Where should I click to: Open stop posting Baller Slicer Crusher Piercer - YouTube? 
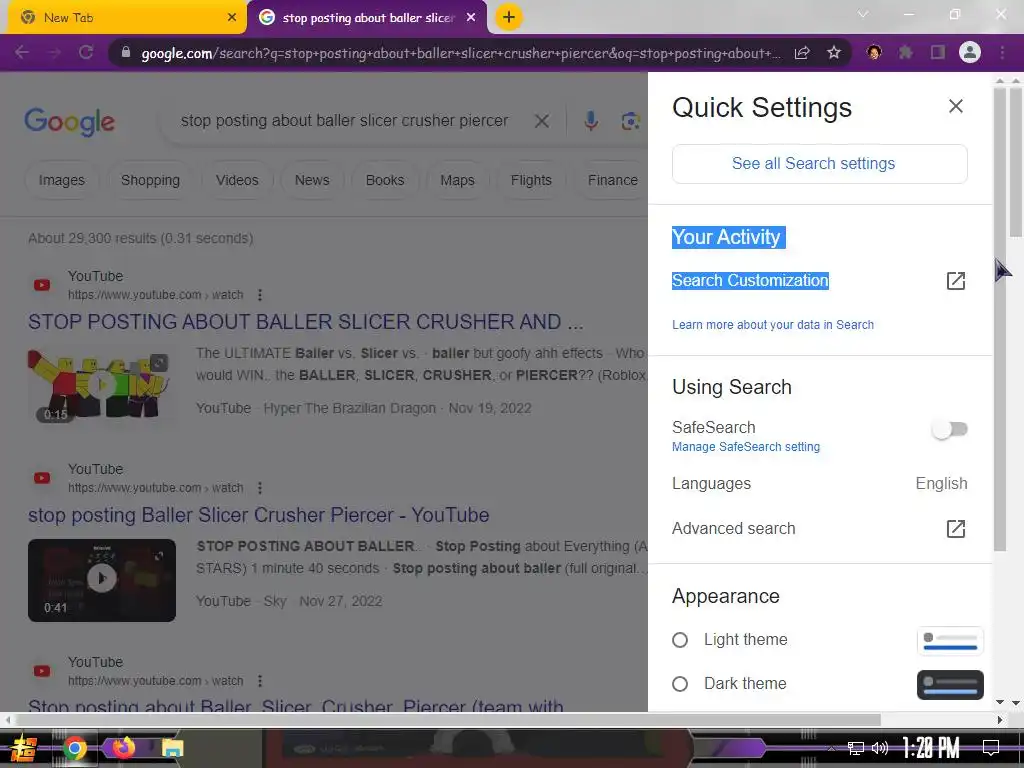[259, 515]
